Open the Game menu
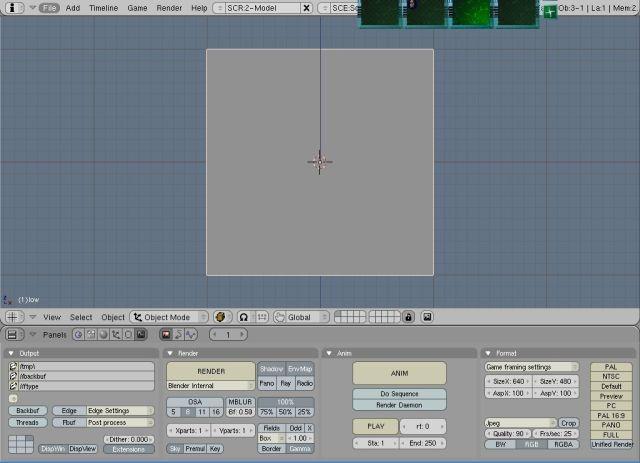Viewport: 640px width, 463px height. point(137,8)
